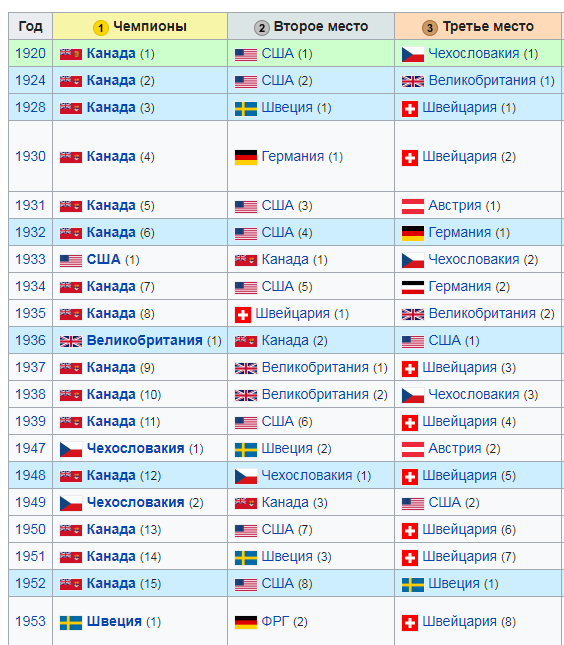Viewport: 564px width, 645px height.
Task: Open the Германия link in 1934 third place
Action: [460, 286]
